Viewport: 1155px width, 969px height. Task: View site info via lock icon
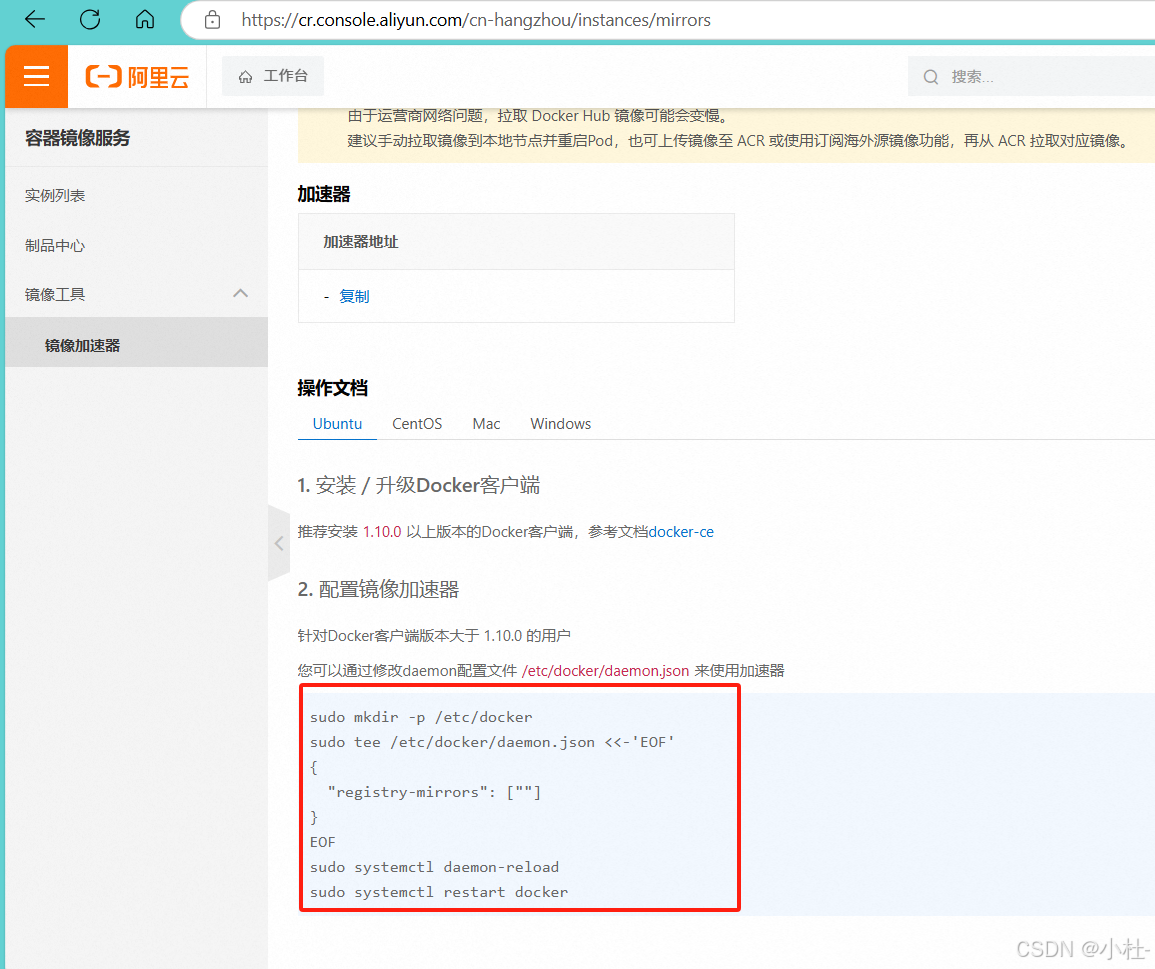(x=212, y=20)
